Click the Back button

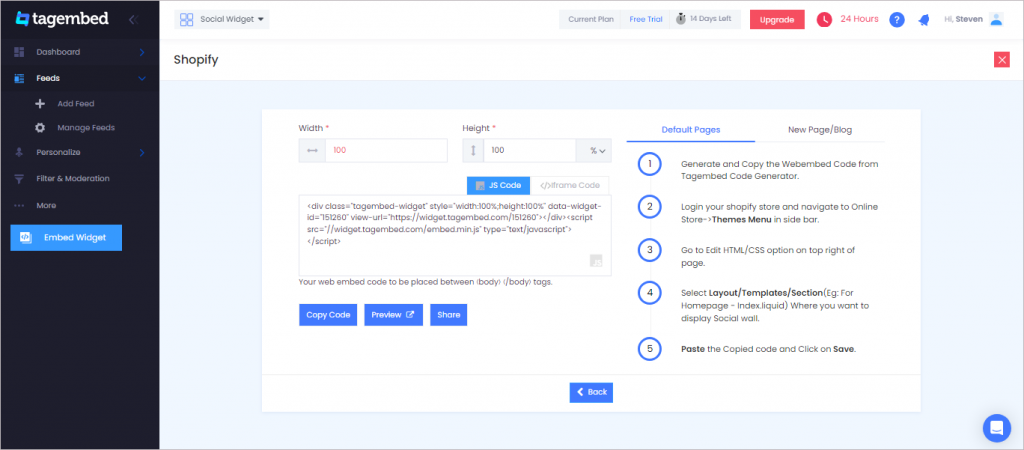pyautogui.click(x=591, y=392)
